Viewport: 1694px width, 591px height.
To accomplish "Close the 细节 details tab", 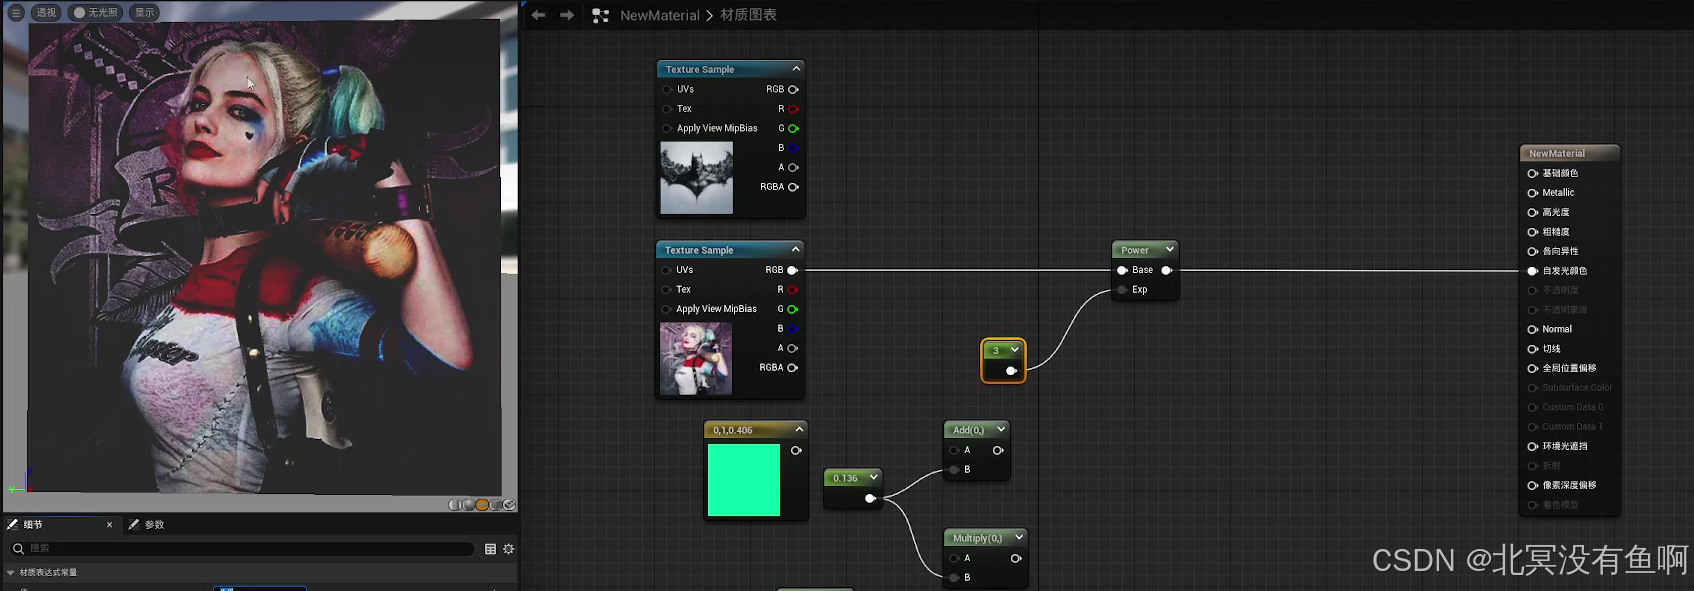I will [x=110, y=524].
